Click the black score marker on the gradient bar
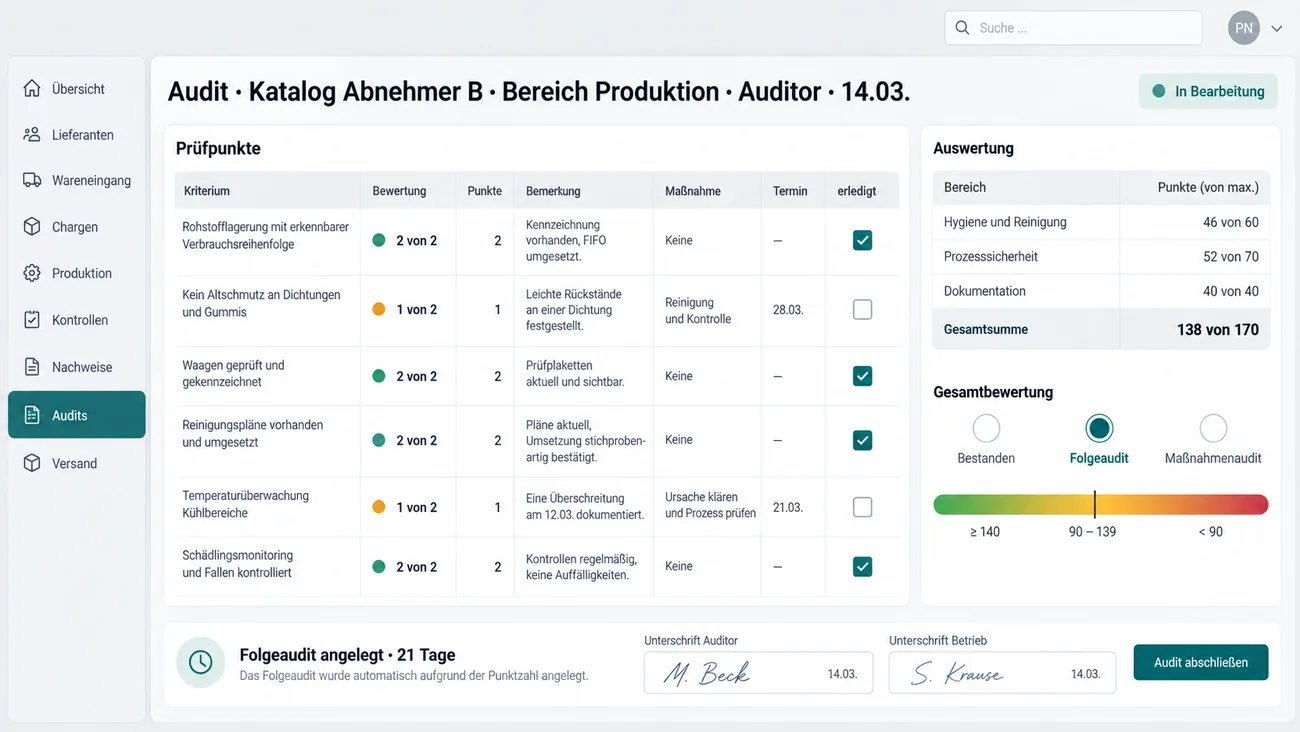 click(x=1094, y=504)
